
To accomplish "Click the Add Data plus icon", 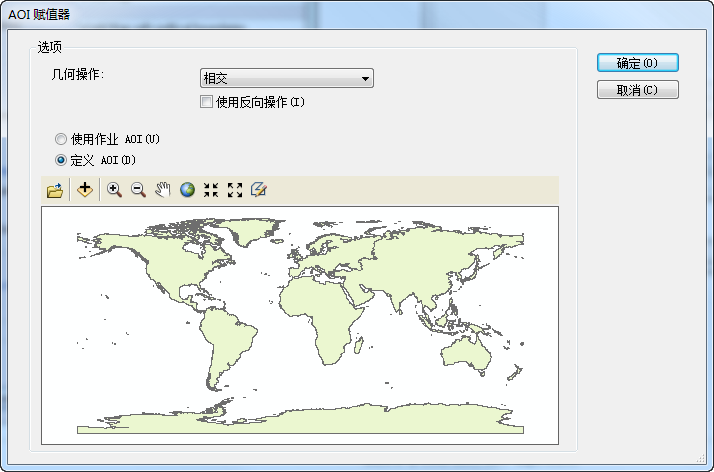I will coord(85,190).
